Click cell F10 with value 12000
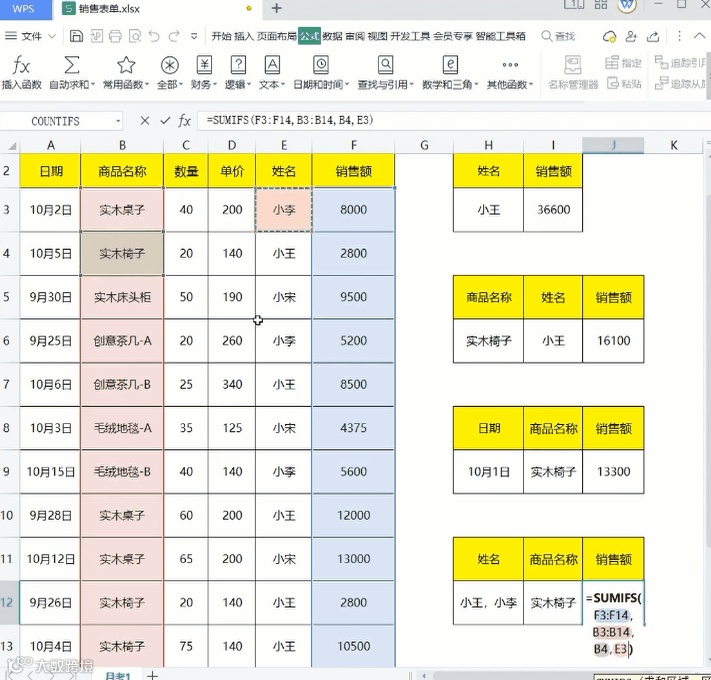 (353, 515)
